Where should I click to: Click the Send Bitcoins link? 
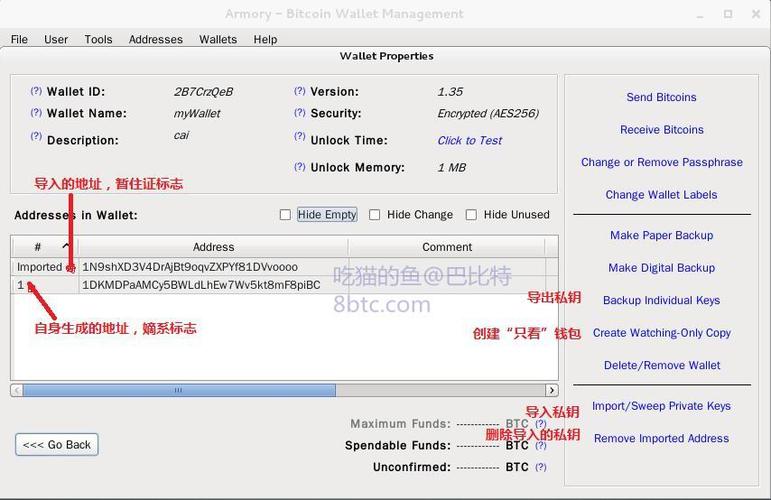(x=661, y=97)
